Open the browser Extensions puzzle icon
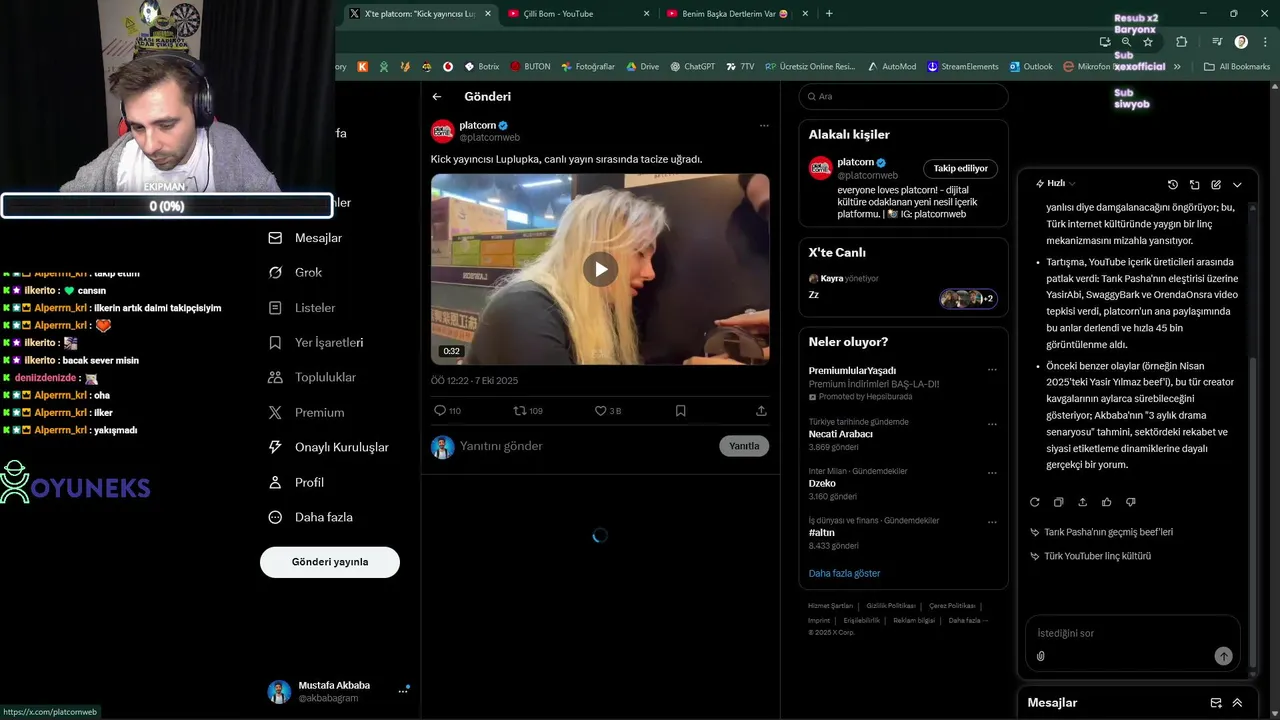This screenshot has width=1280, height=720. pos(1182,42)
